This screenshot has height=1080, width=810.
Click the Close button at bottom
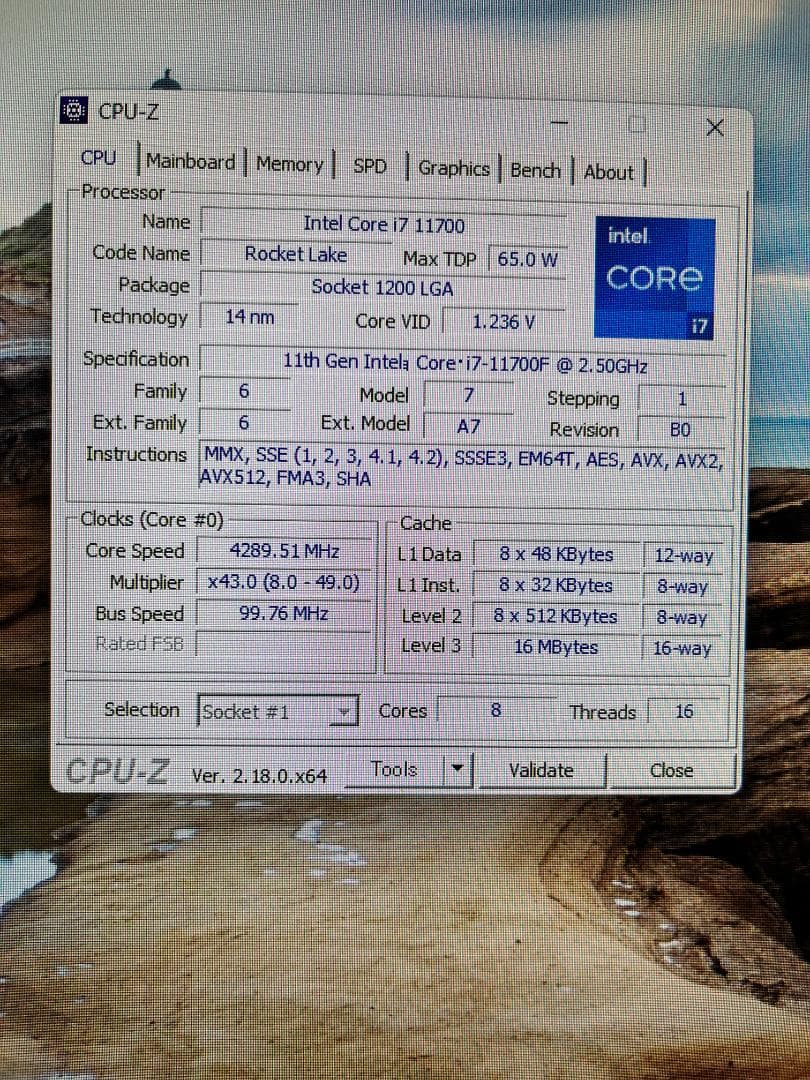tap(672, 771)
